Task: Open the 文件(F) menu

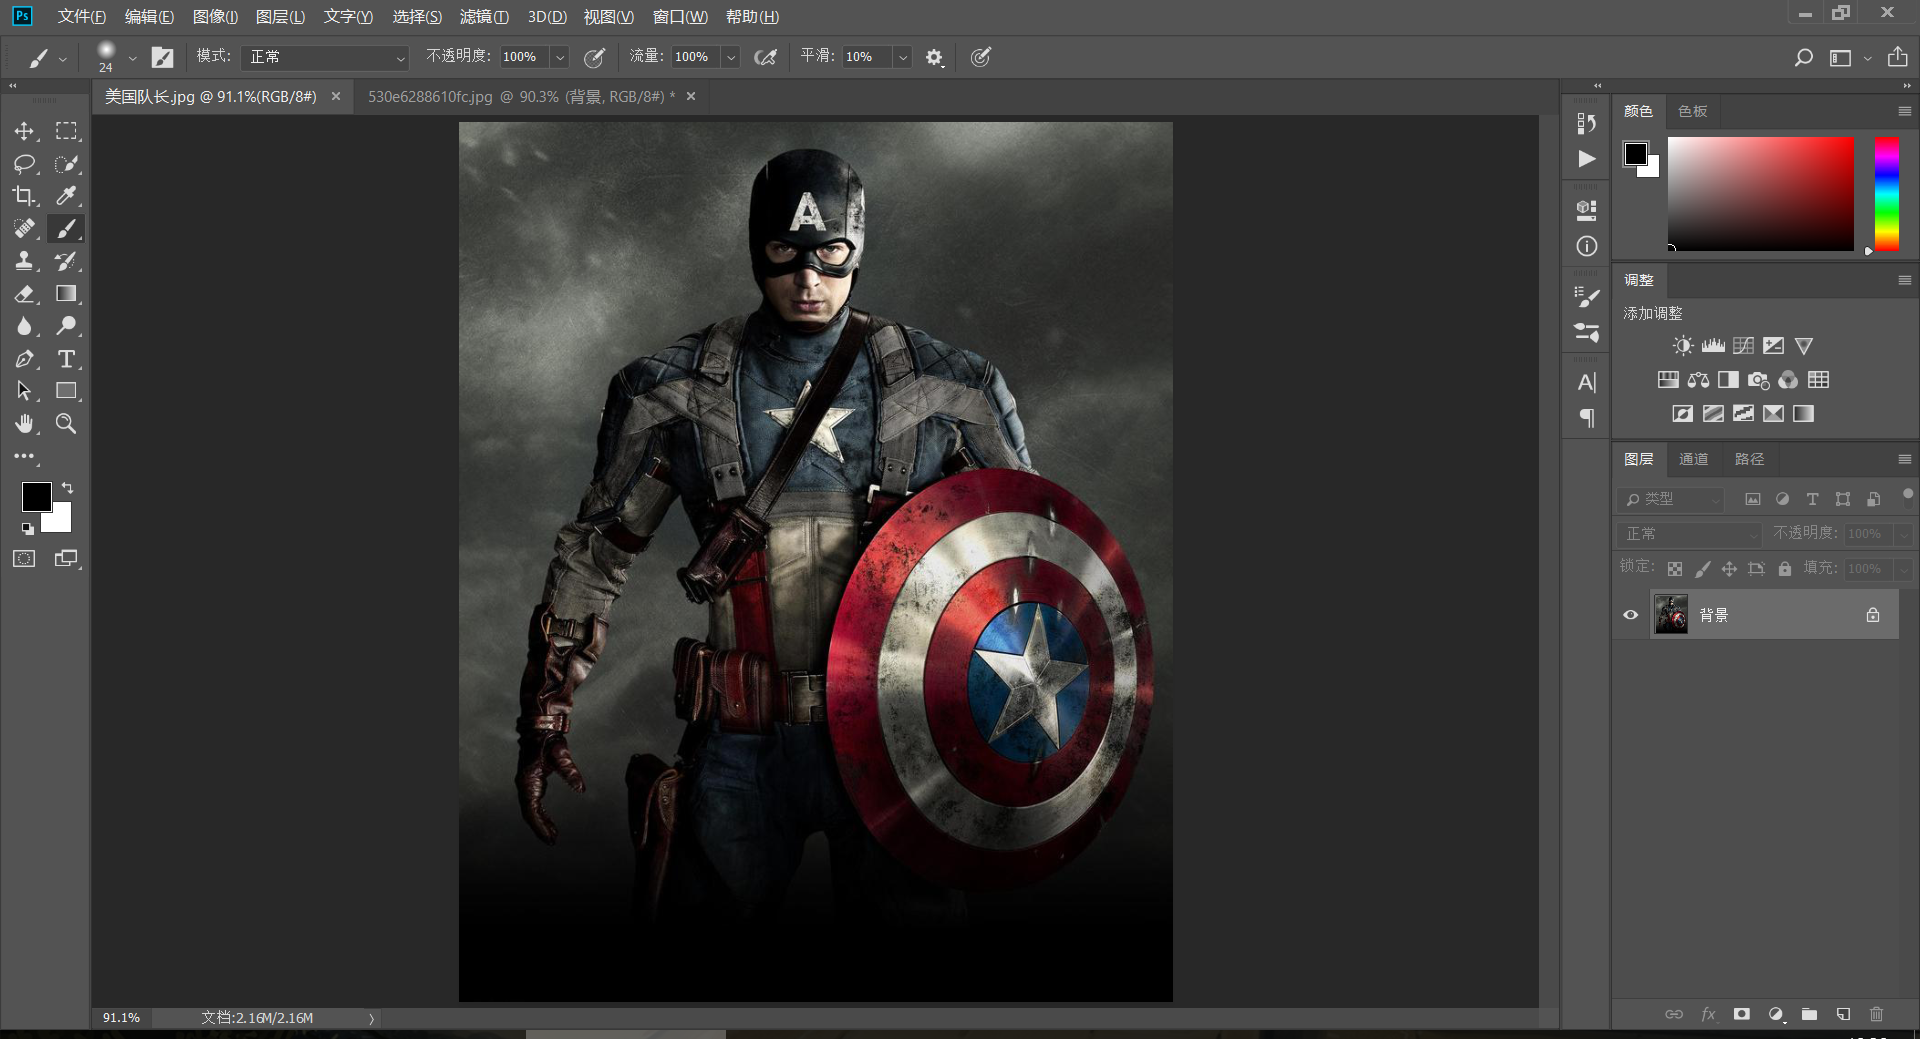Action: tap(82, 17)
